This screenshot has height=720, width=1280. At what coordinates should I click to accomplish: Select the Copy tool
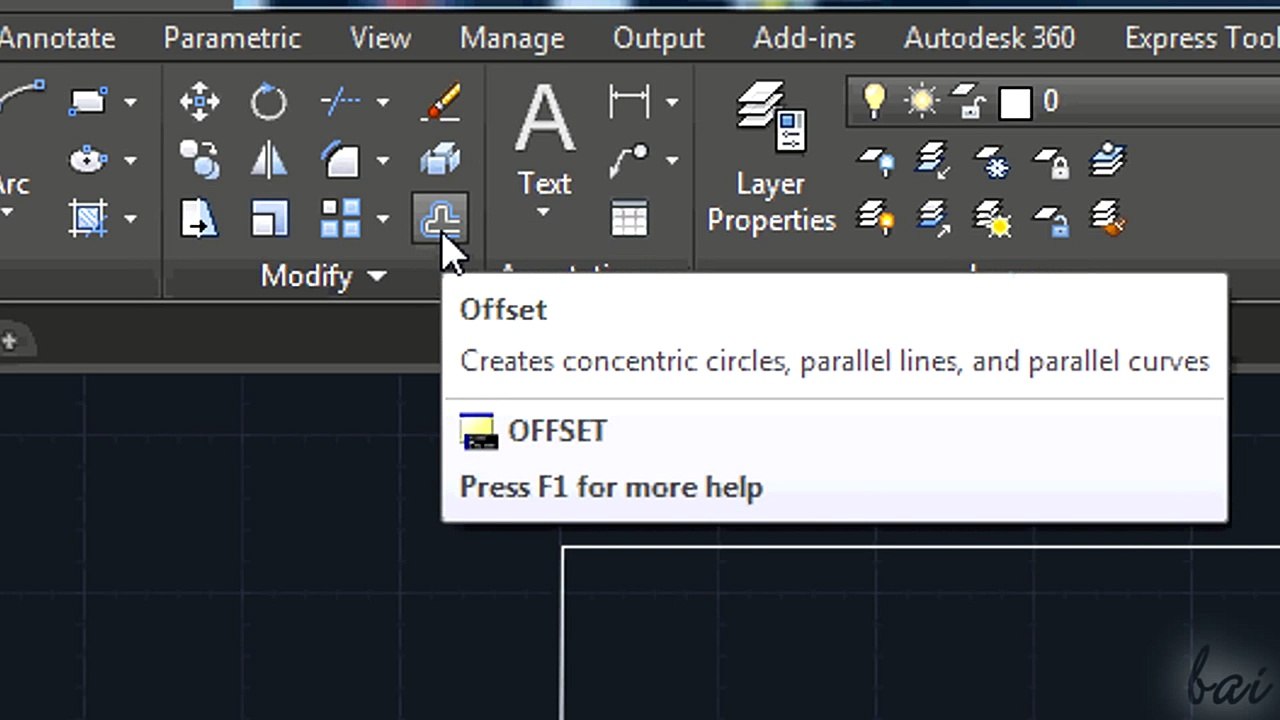coord(200,160)
